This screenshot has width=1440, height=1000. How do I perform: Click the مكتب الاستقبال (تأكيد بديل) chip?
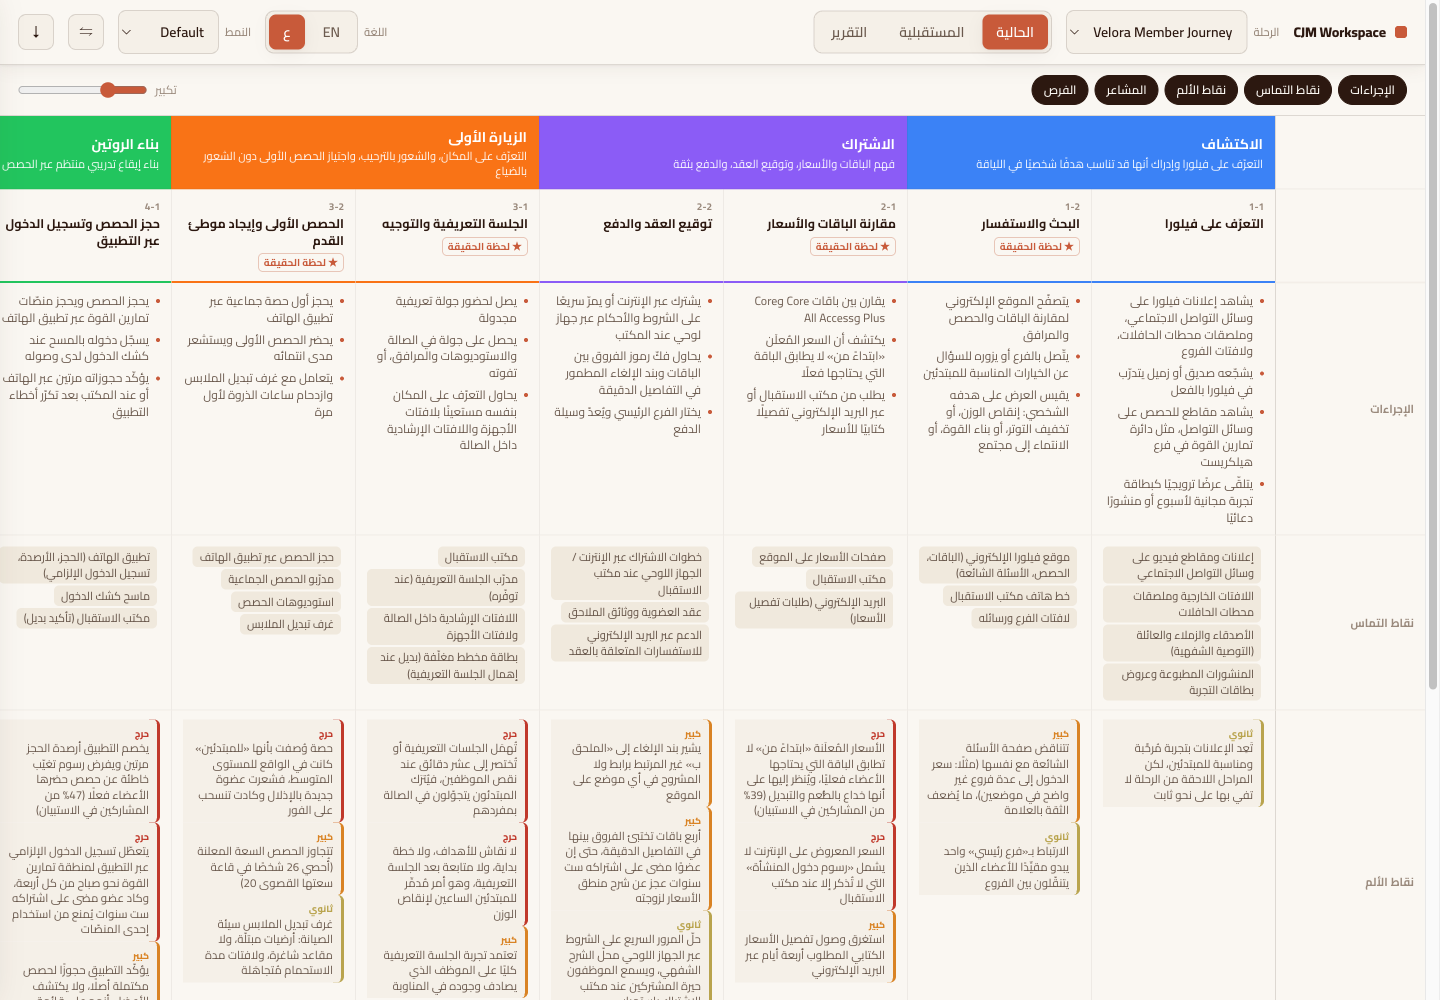pyautogui.click(x=87, y=618)
